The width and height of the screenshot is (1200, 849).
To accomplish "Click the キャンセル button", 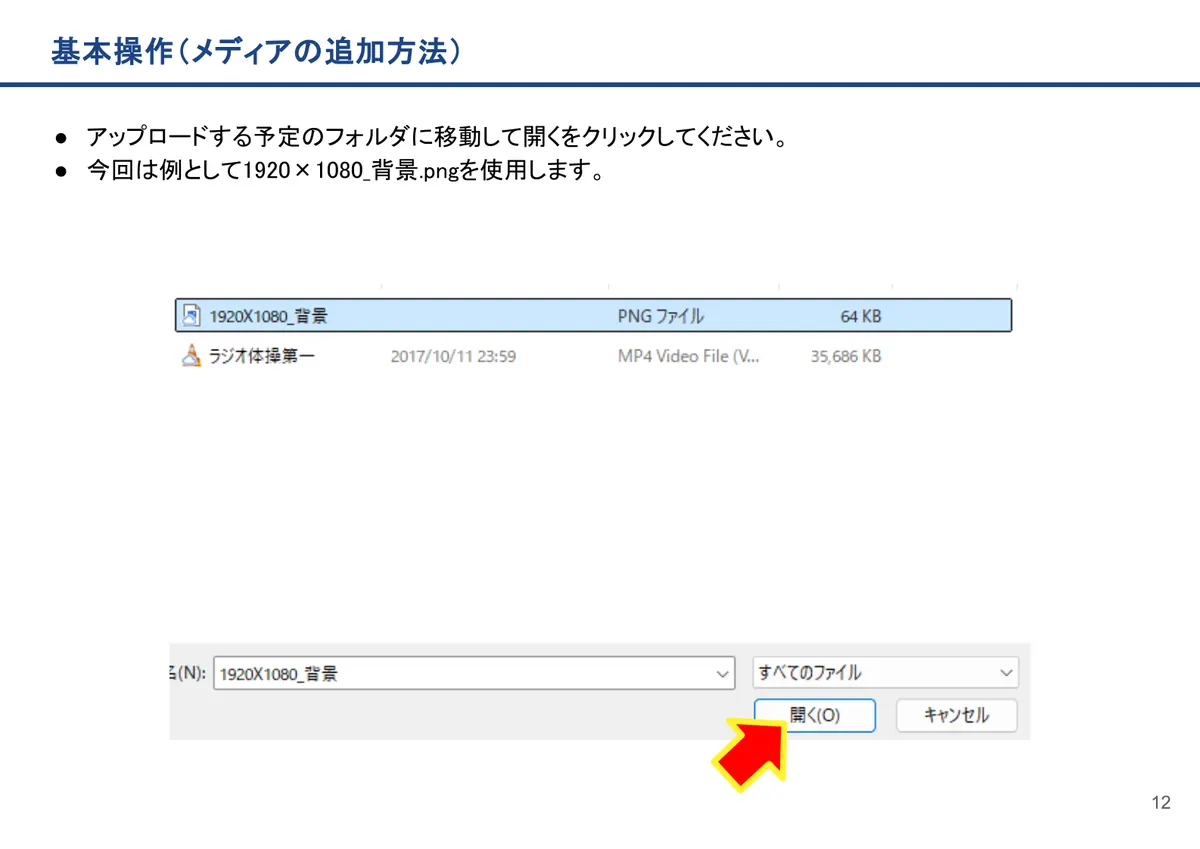I will pyautogui.click(x=956, y=715).
